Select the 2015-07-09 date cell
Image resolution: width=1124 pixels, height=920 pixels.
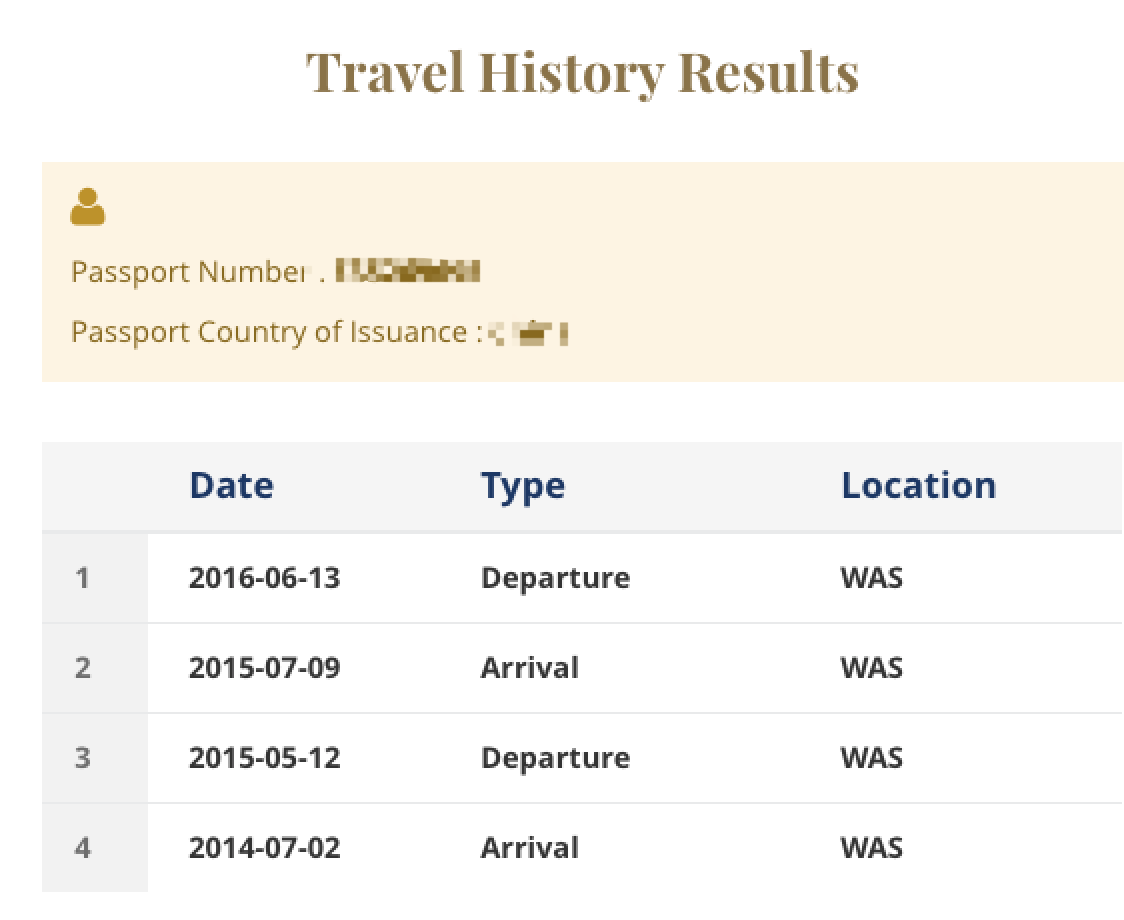pyautogui.click(x=264, y=668)
